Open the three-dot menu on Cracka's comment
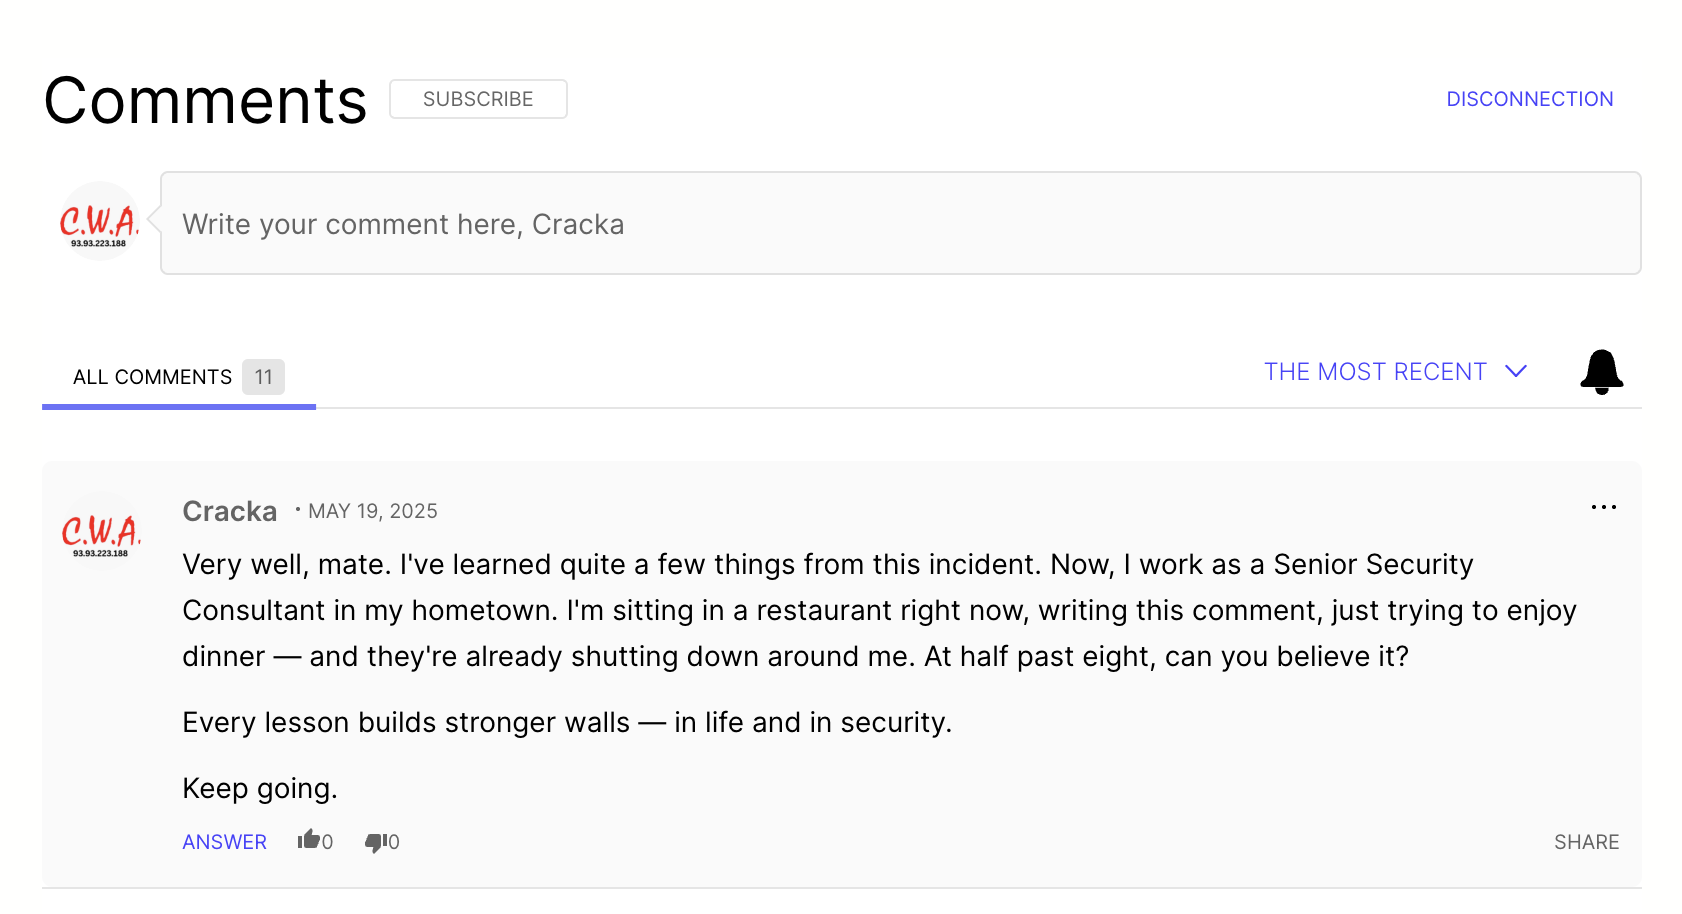Viewport: 1682px width, 914px height. [1603, 508]
